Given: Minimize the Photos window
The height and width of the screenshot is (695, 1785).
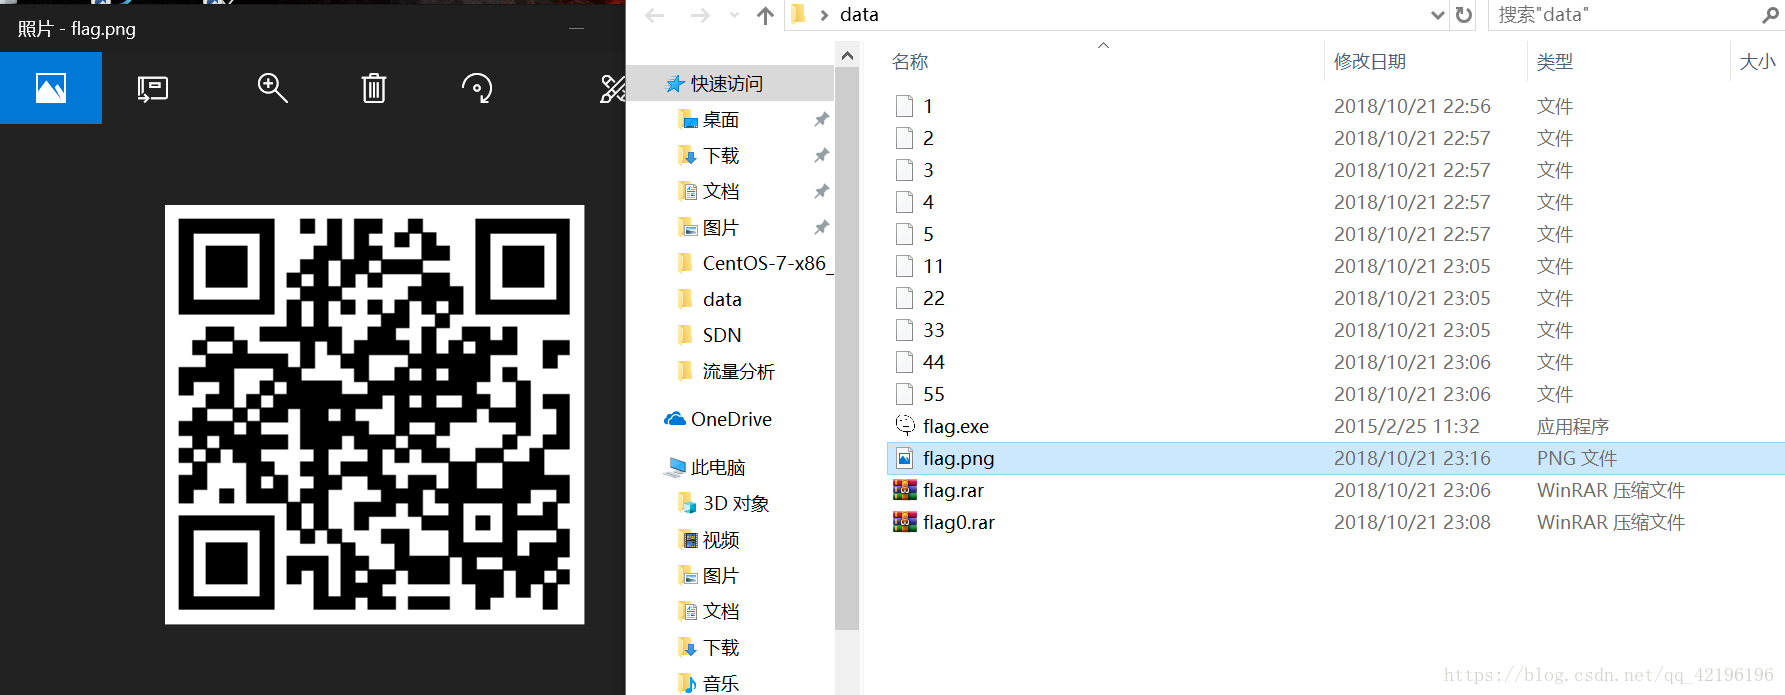Looking at the screenshot, I should (x=577, y=28).
